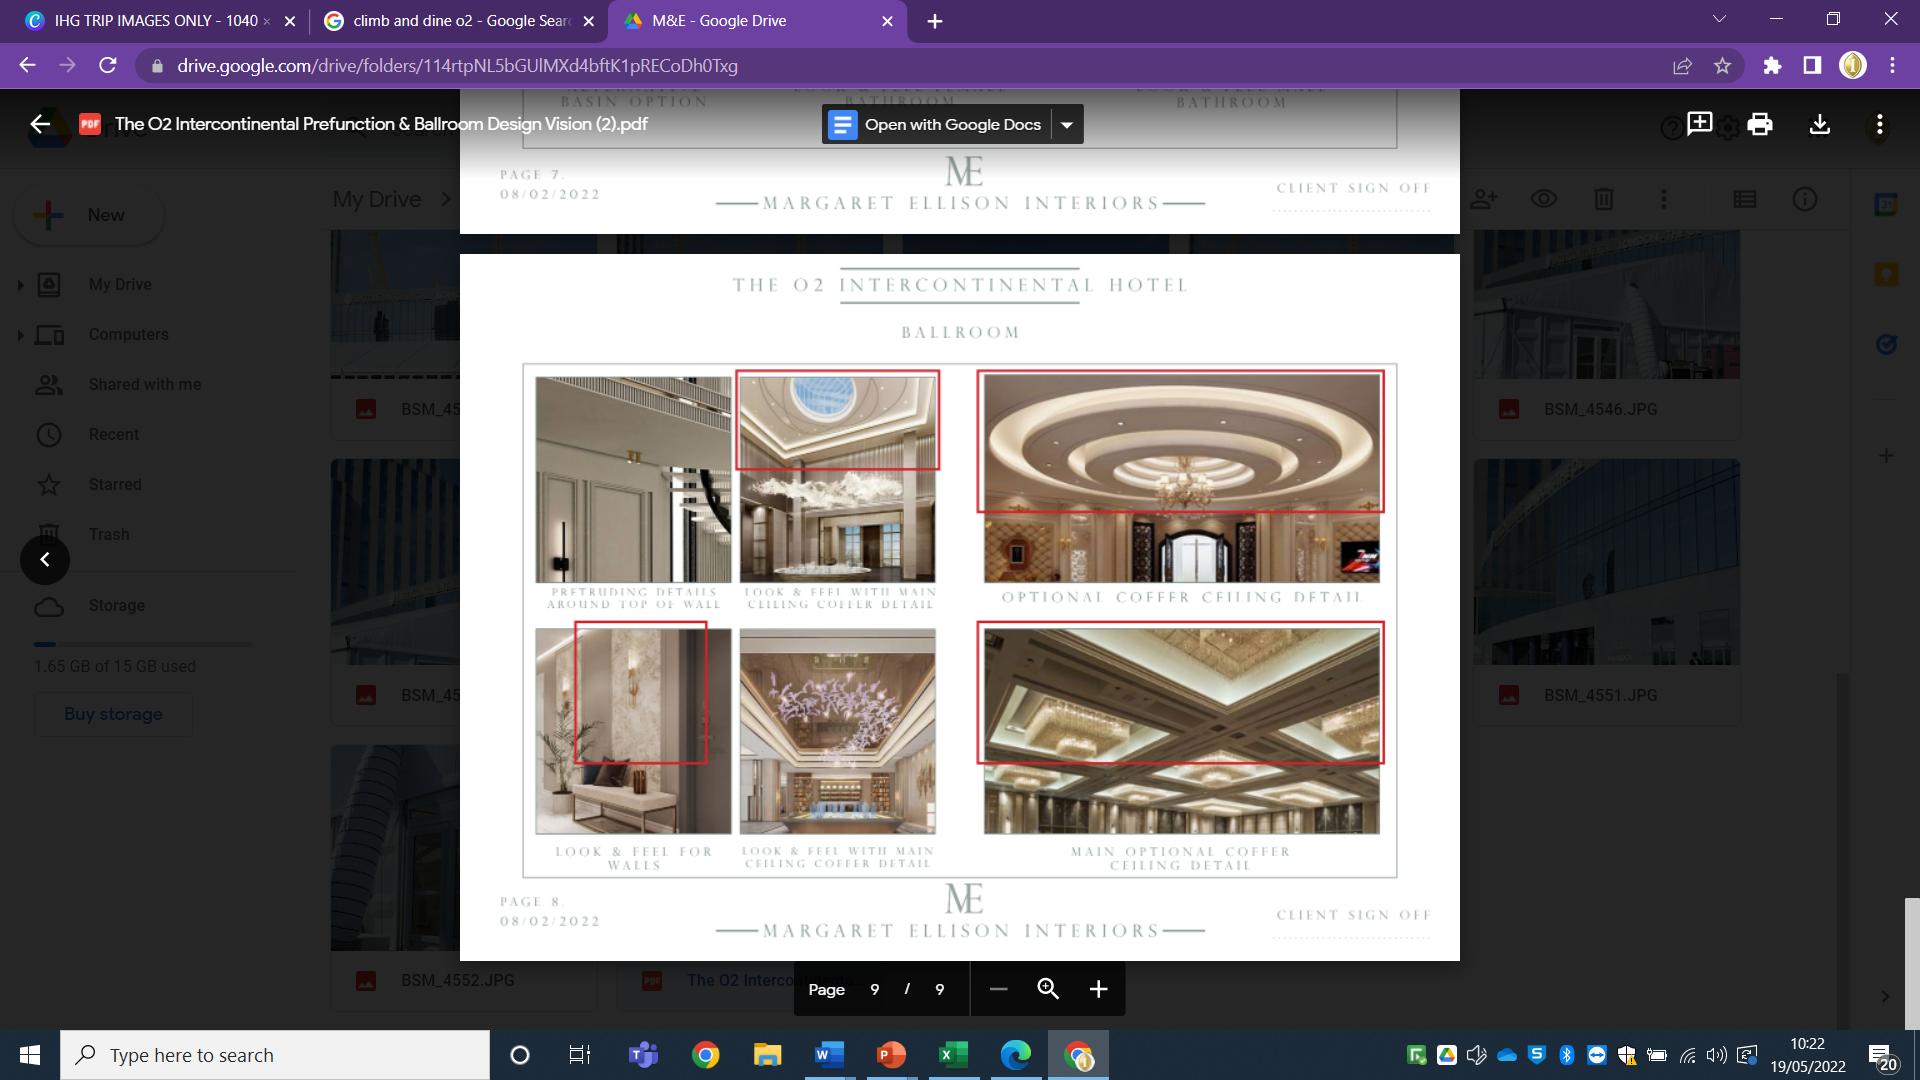Go to previous file in folder
1920x1080 pixels.
pyautogui.click(x=45, y=560)
